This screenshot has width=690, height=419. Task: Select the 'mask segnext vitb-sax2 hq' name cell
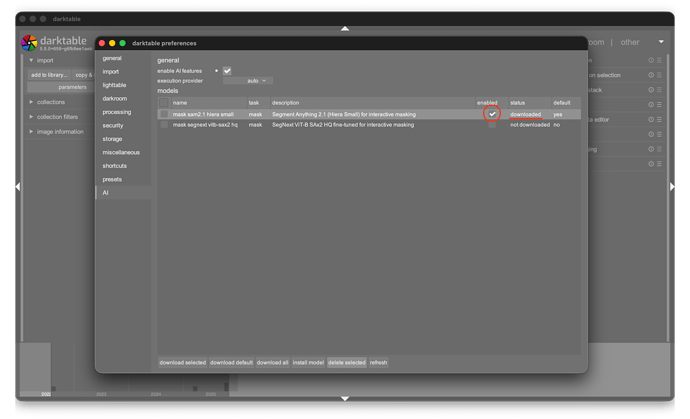(x=205, y=125)
